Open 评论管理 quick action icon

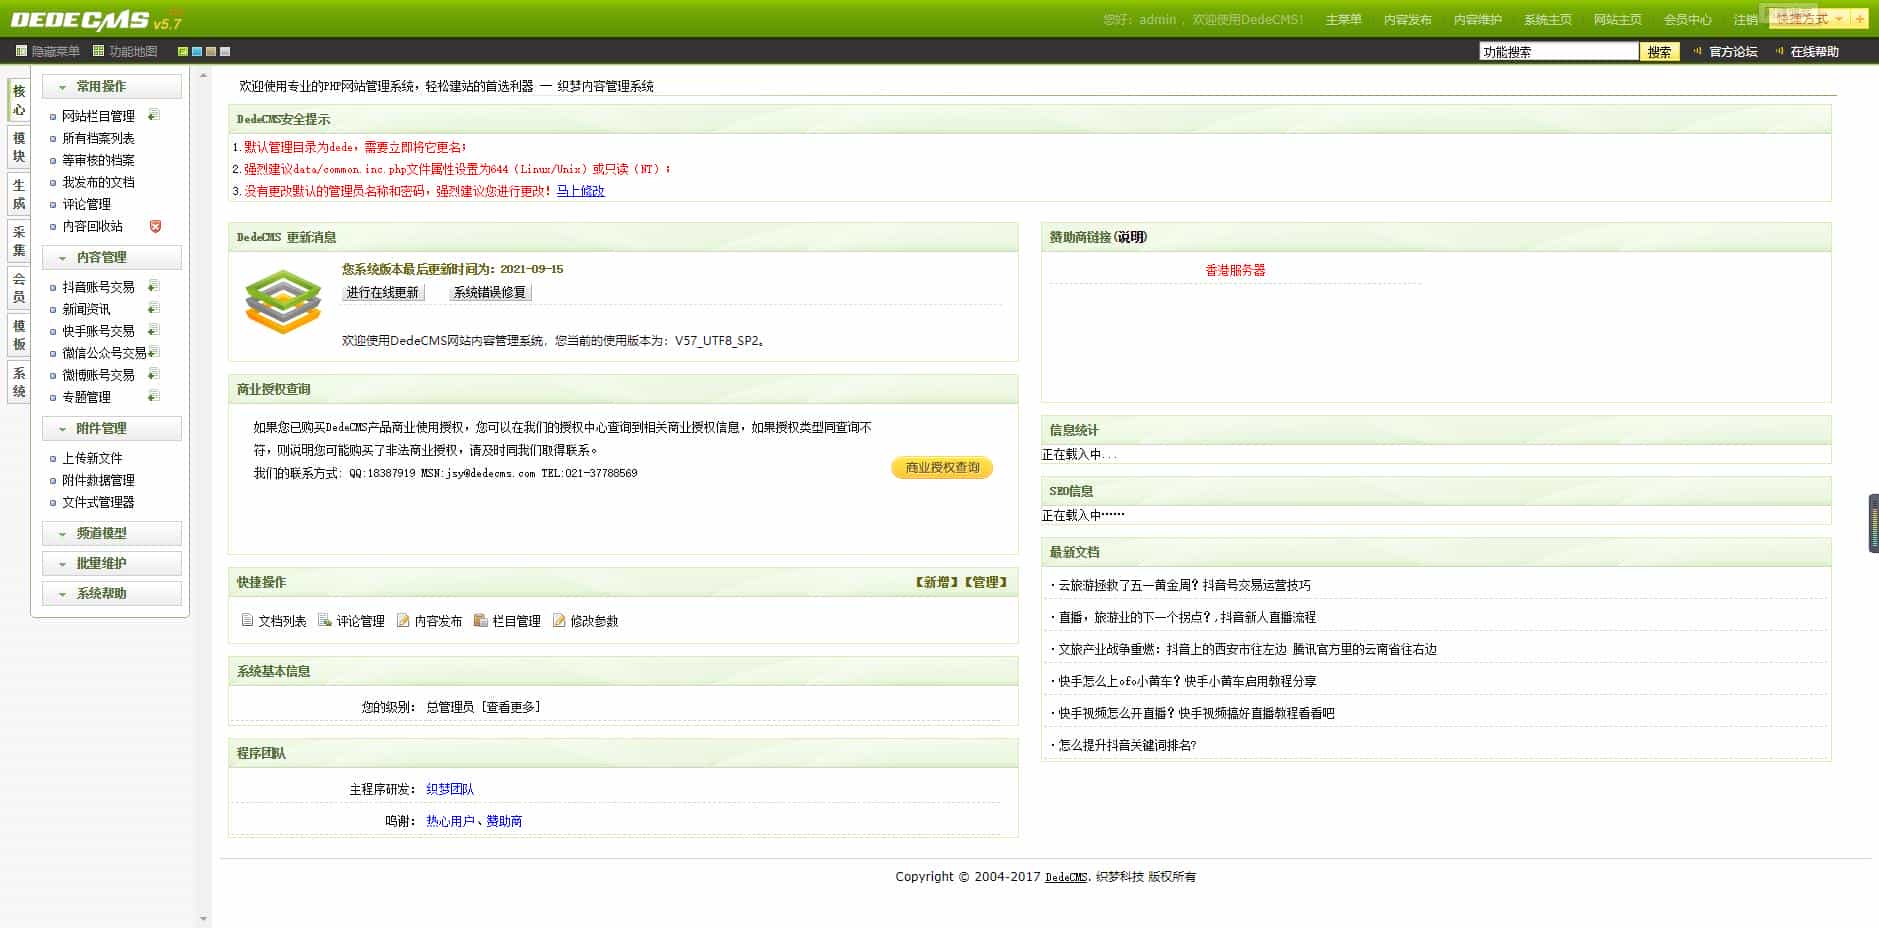[x=324, y=620]
